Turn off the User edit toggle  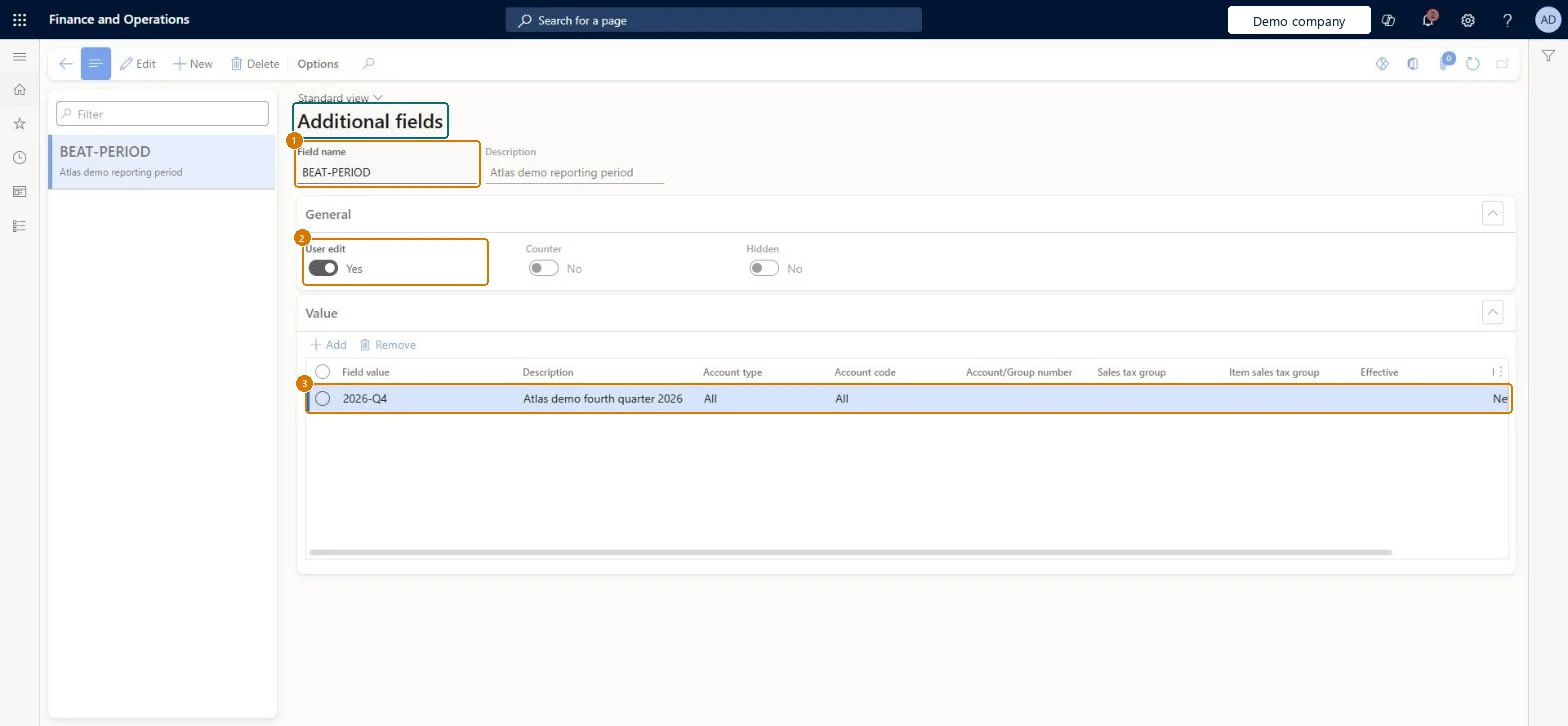pos(323,268)
